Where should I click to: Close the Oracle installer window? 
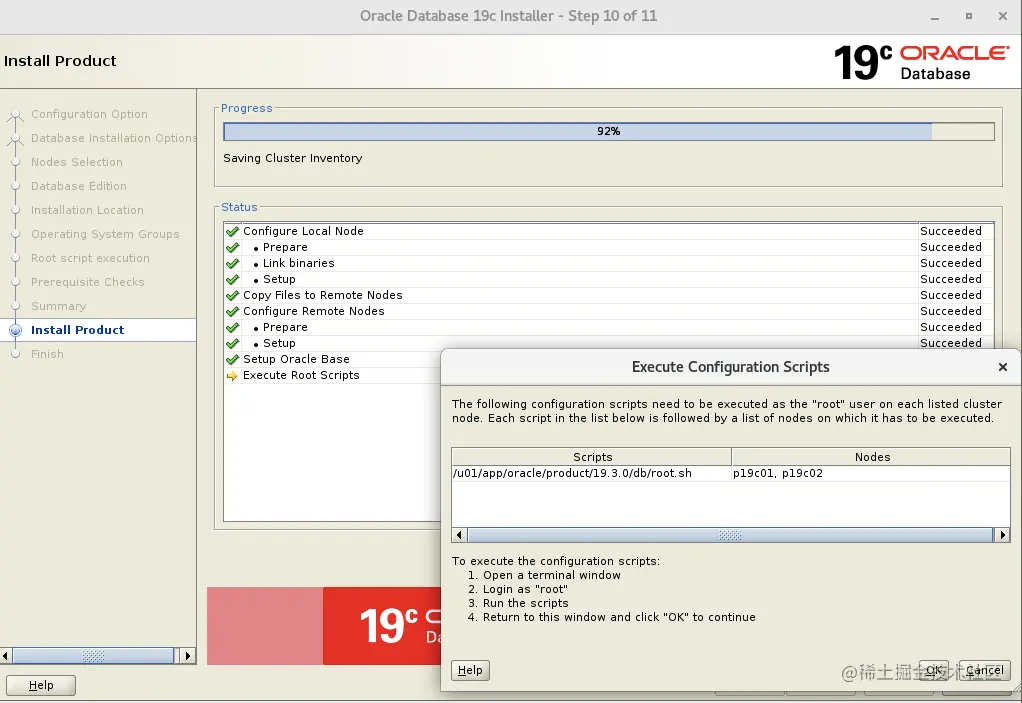click(x=1002, y=16)
